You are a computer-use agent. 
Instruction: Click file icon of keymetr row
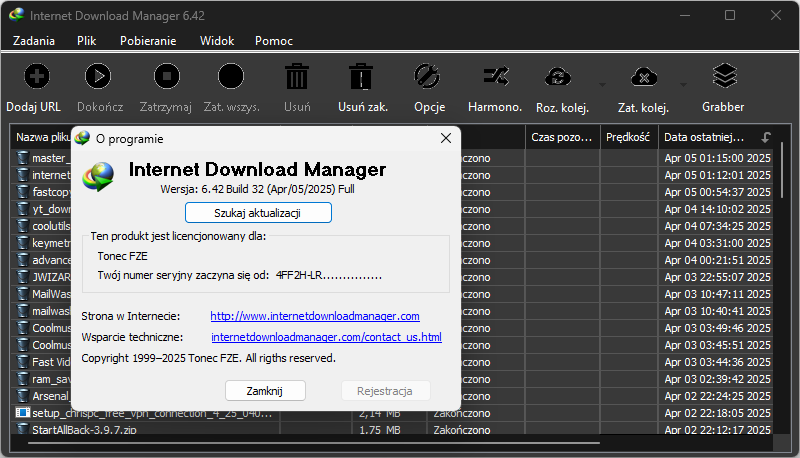[x=22, y=243]
